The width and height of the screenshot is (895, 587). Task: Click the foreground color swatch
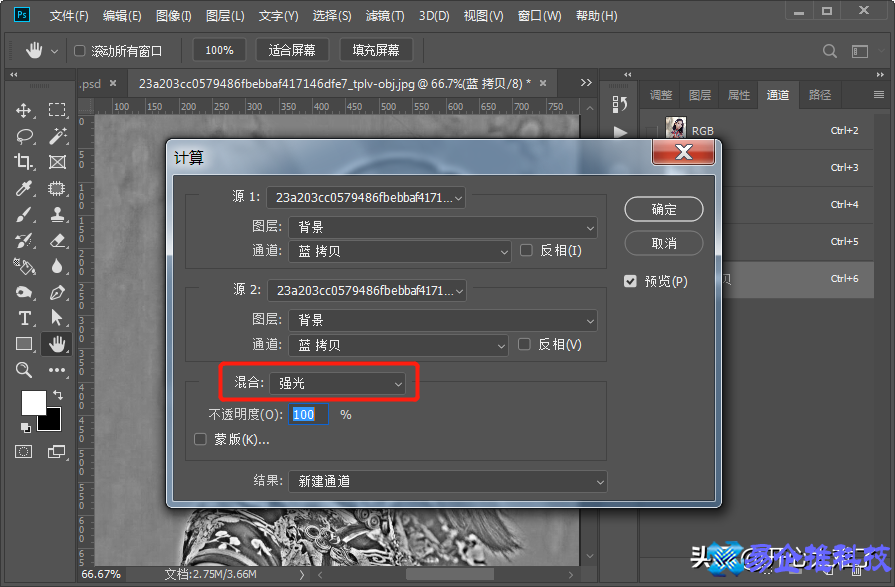coord(33,405)
